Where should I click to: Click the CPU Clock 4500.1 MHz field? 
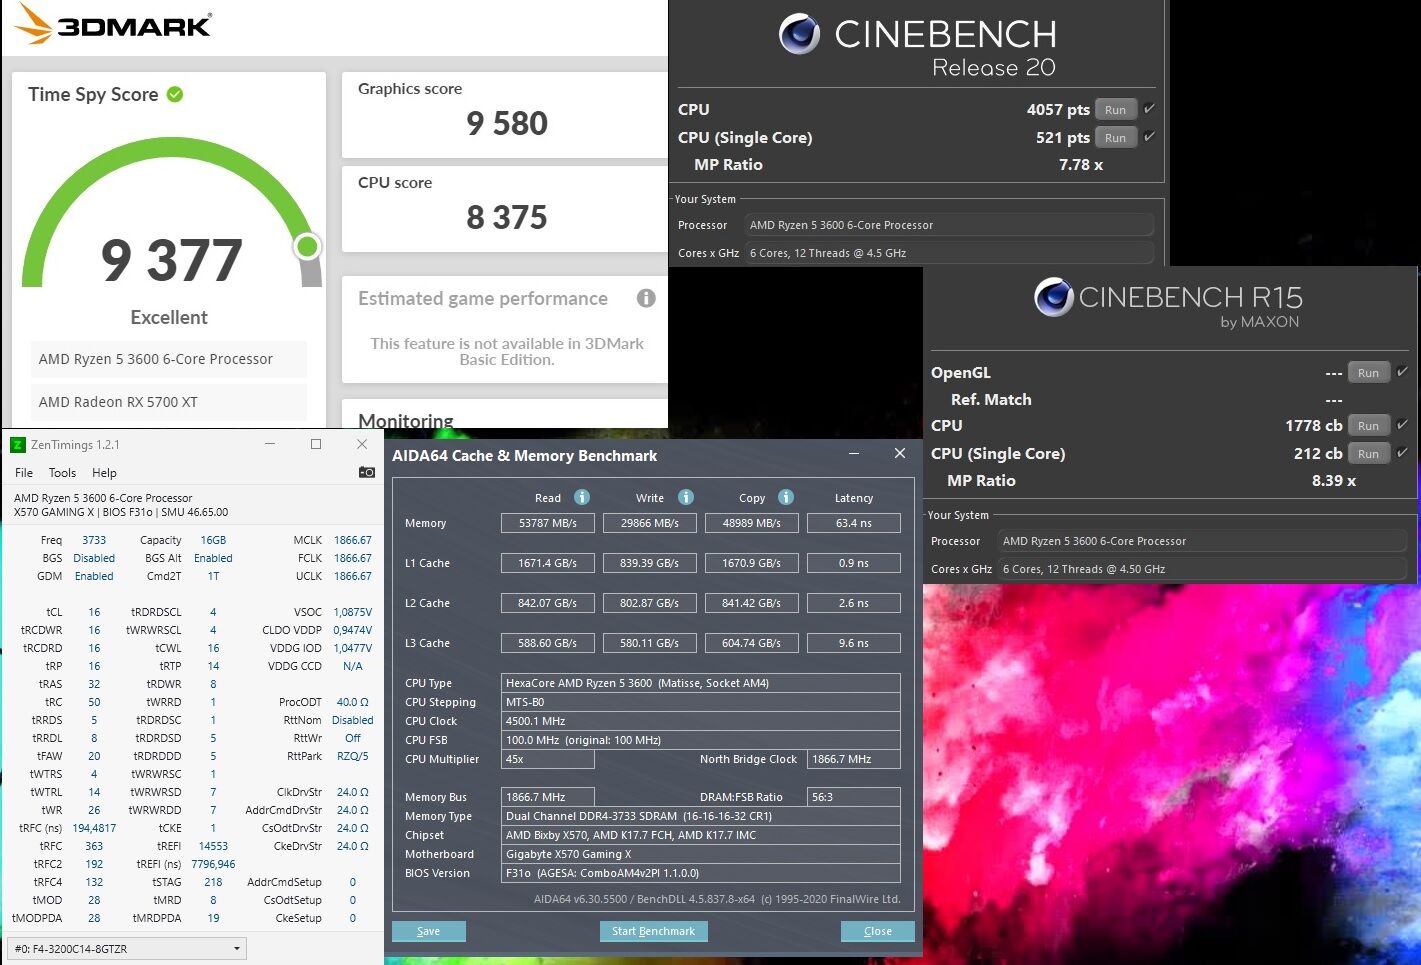[x=700, y=721]
